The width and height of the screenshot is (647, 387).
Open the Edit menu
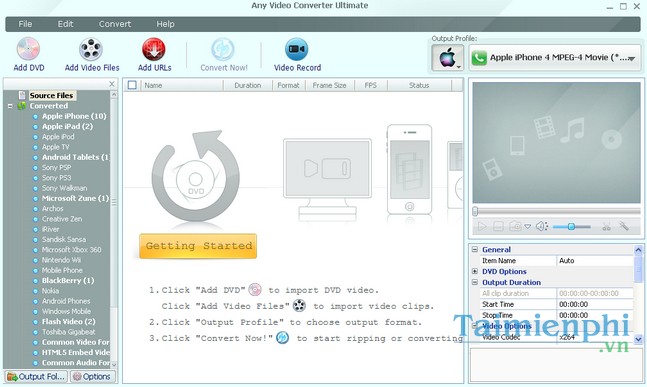coord(65,24)
